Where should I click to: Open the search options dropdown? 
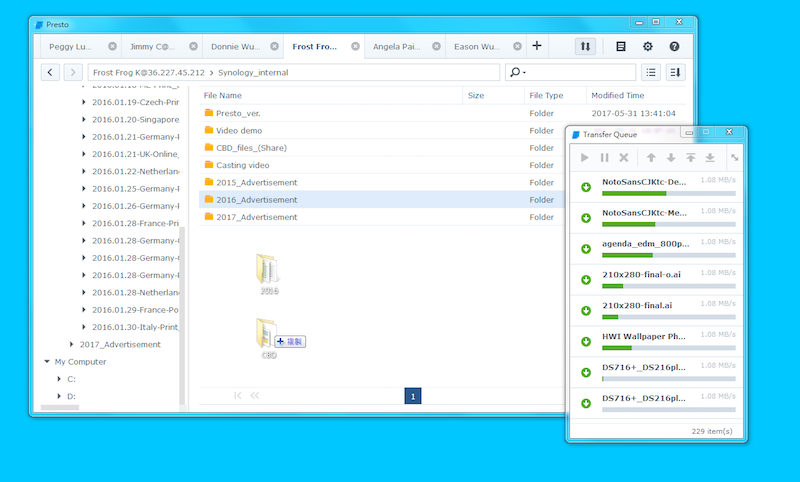517,72
